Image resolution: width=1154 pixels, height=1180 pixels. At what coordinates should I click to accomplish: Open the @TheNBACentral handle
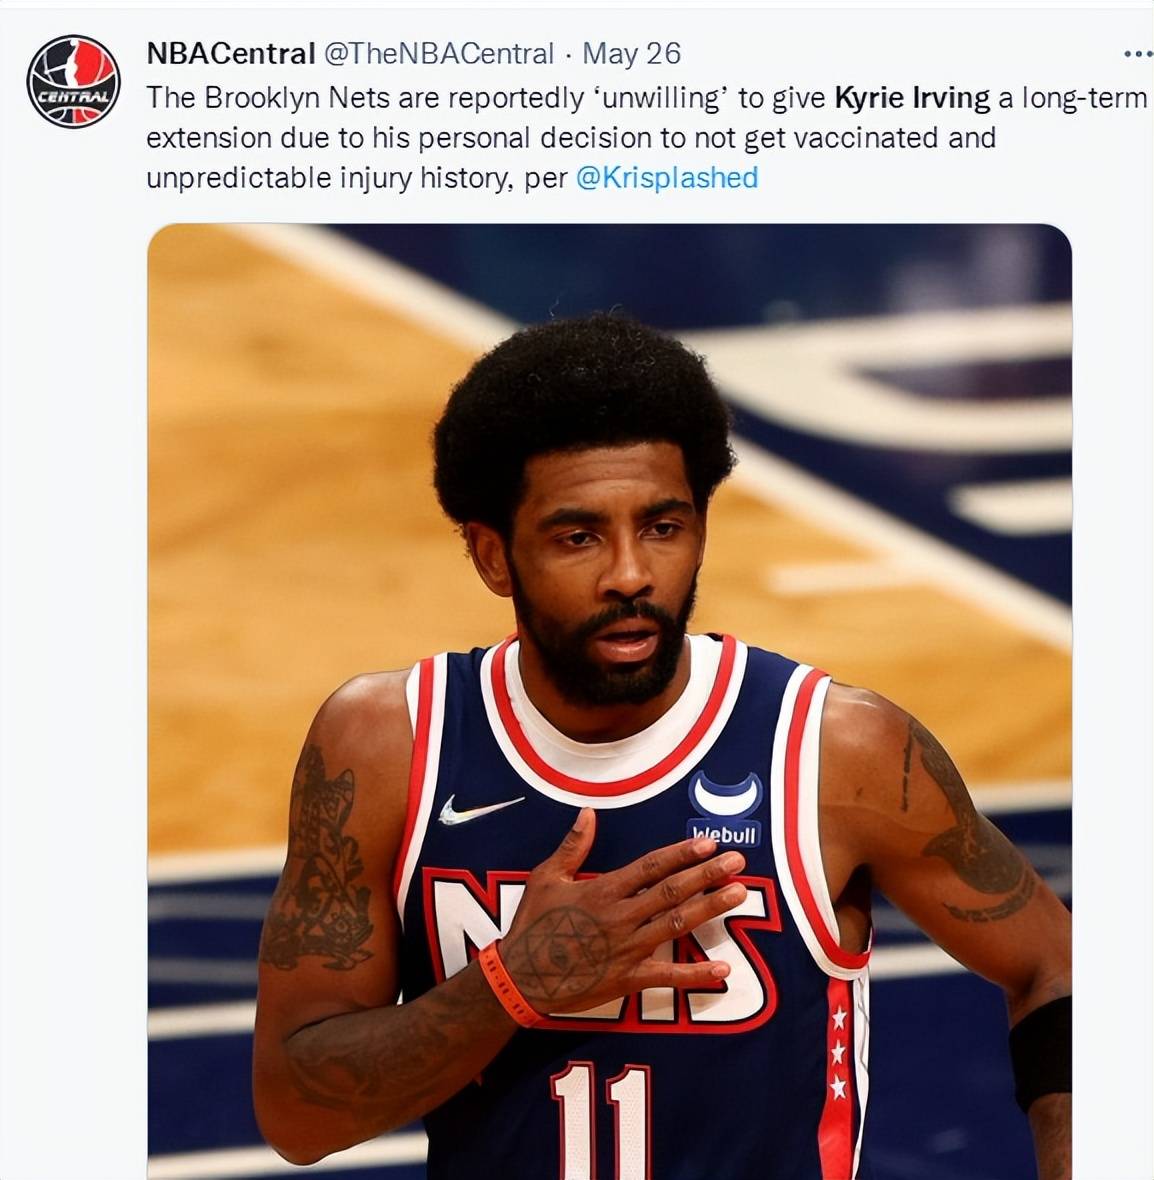439,54
